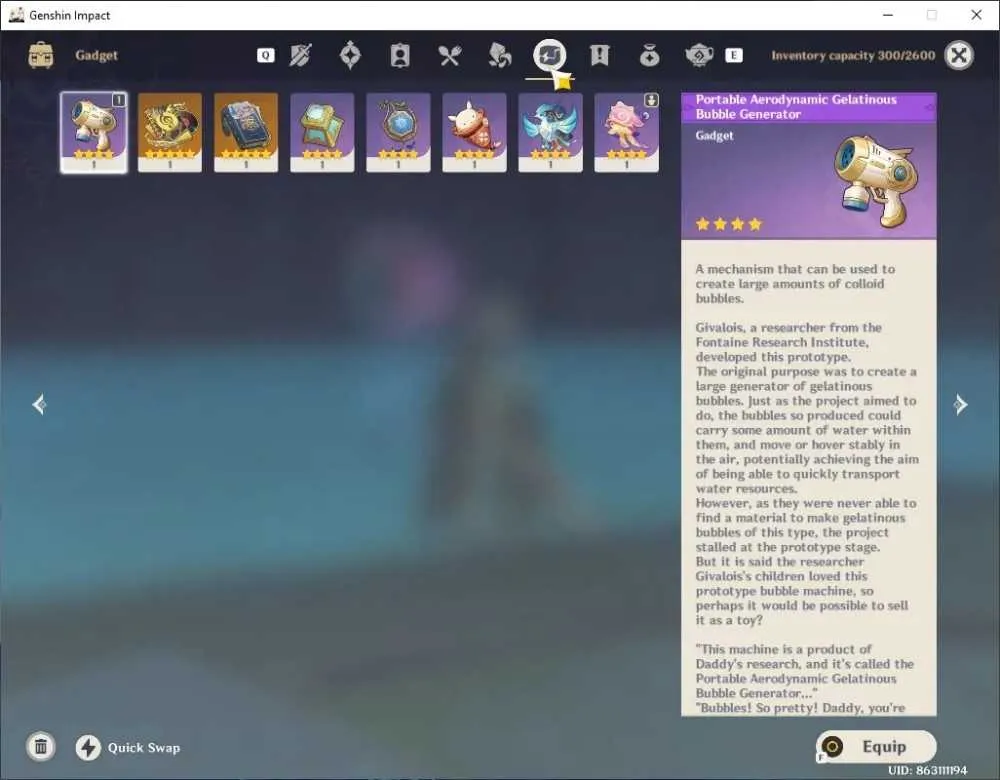Select the blue pendant gadget thumbnail
The image size is (1000, 780).
click(x=398, y=133)
